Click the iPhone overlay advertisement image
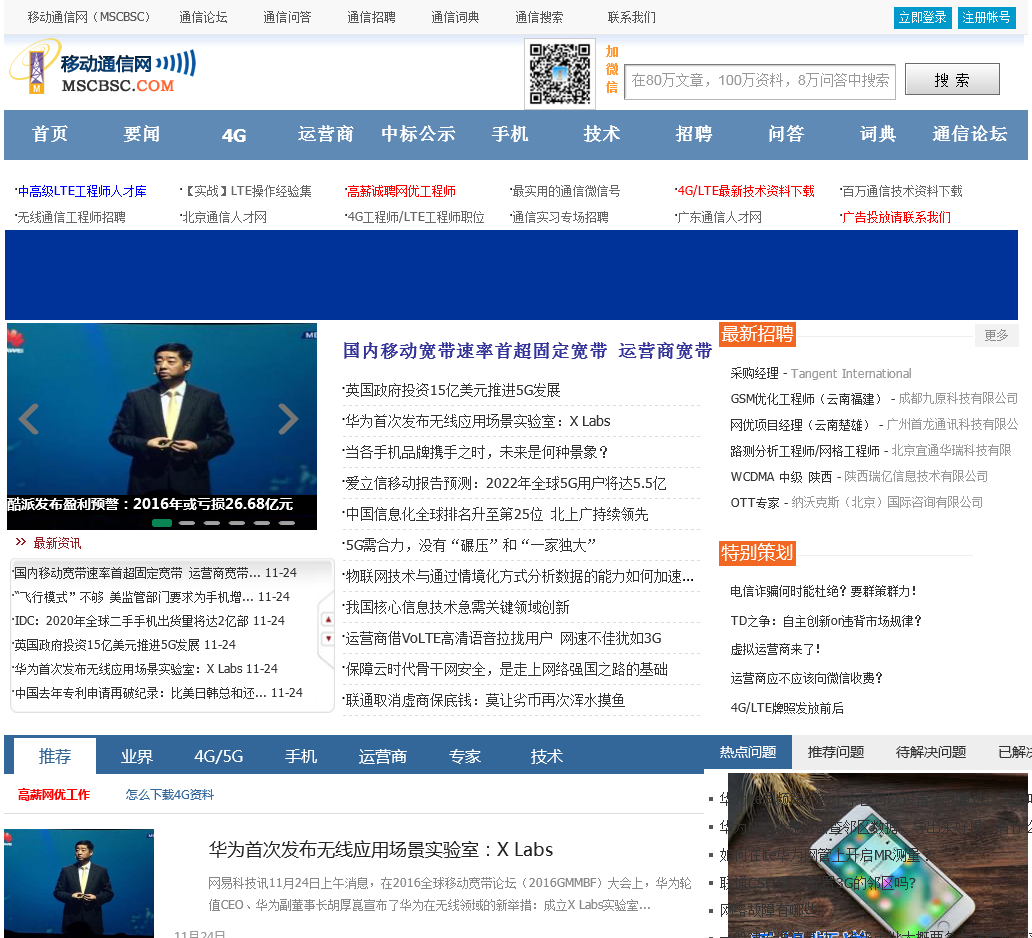 coord(877,856)
